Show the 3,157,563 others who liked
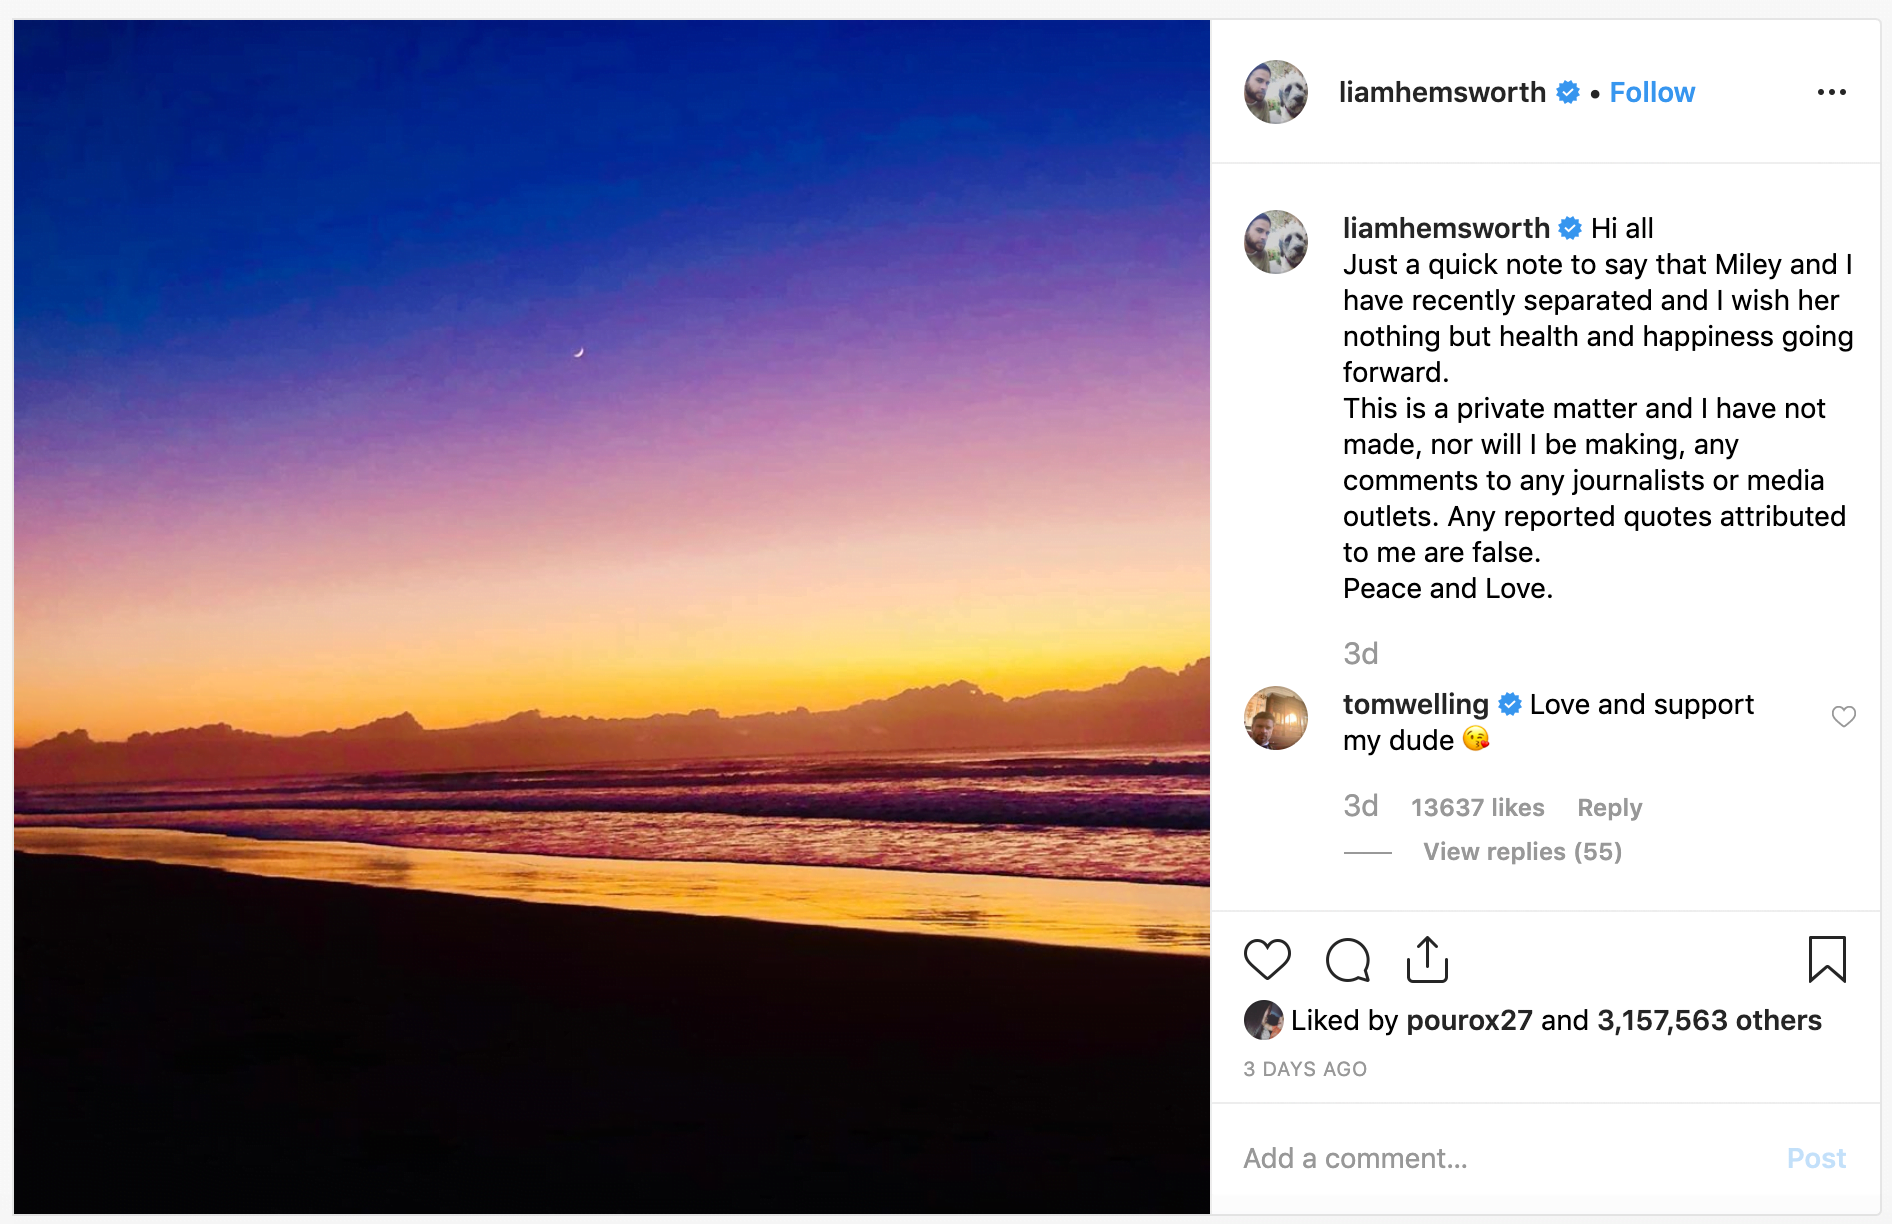The height and width of the screenshot is (1224, 1892). pyautogui.click(x=1709, y=1021)
